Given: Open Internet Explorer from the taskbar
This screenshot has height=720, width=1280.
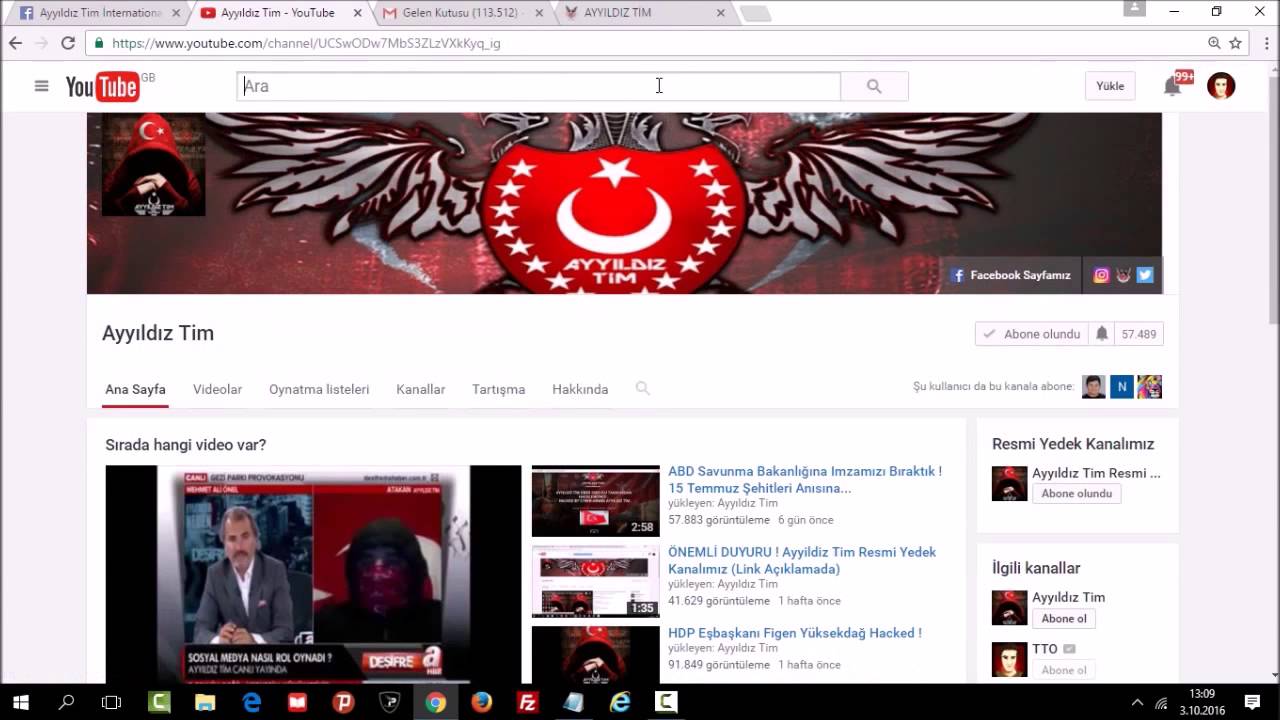Looking at the screenshot, I should coord(619,702).
